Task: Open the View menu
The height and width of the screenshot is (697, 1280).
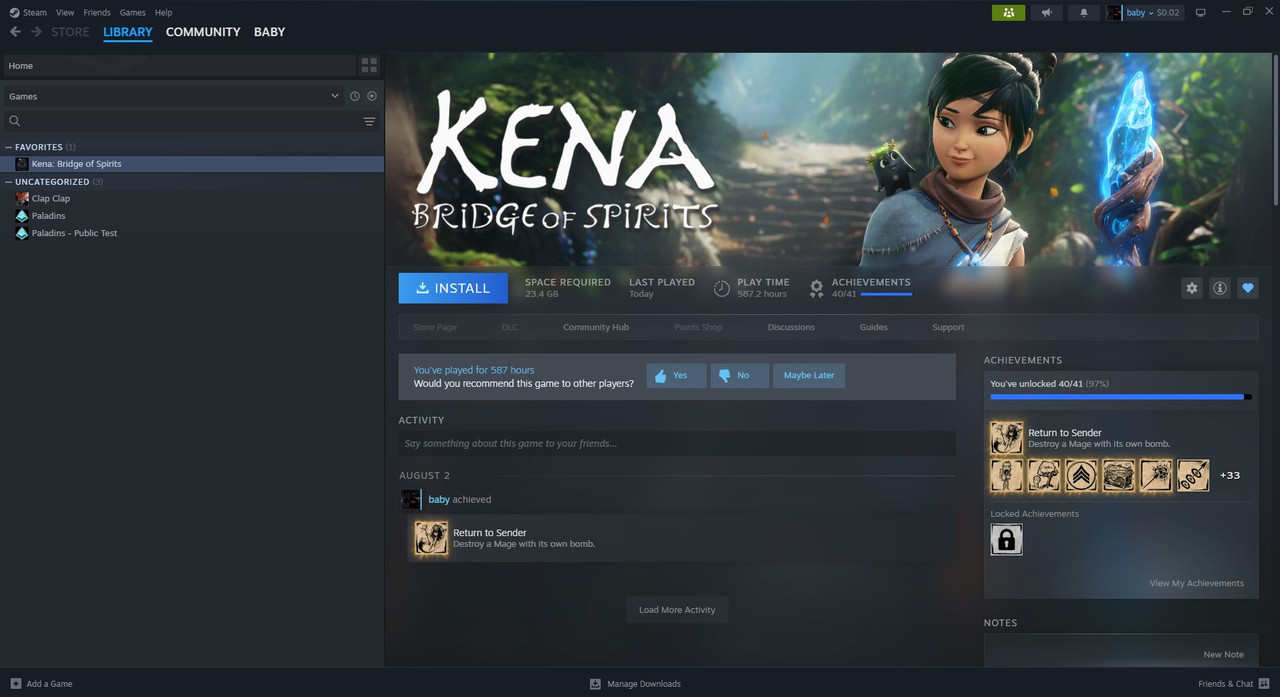Action: 65,12
